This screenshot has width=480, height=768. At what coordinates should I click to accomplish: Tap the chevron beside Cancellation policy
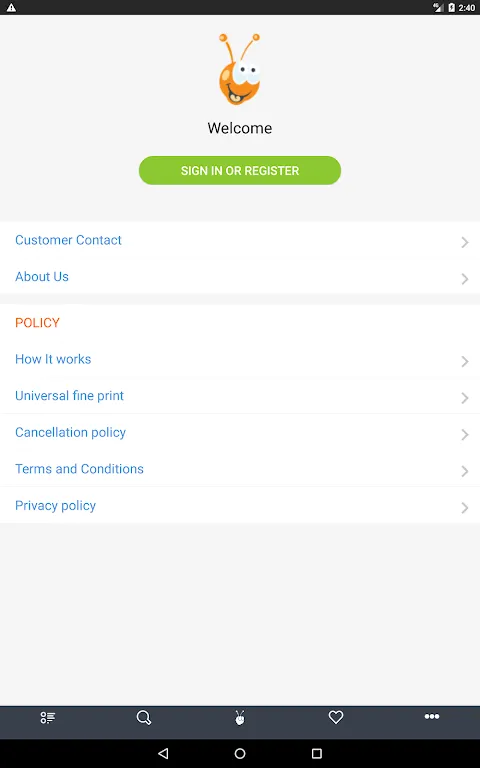point(464,434)
